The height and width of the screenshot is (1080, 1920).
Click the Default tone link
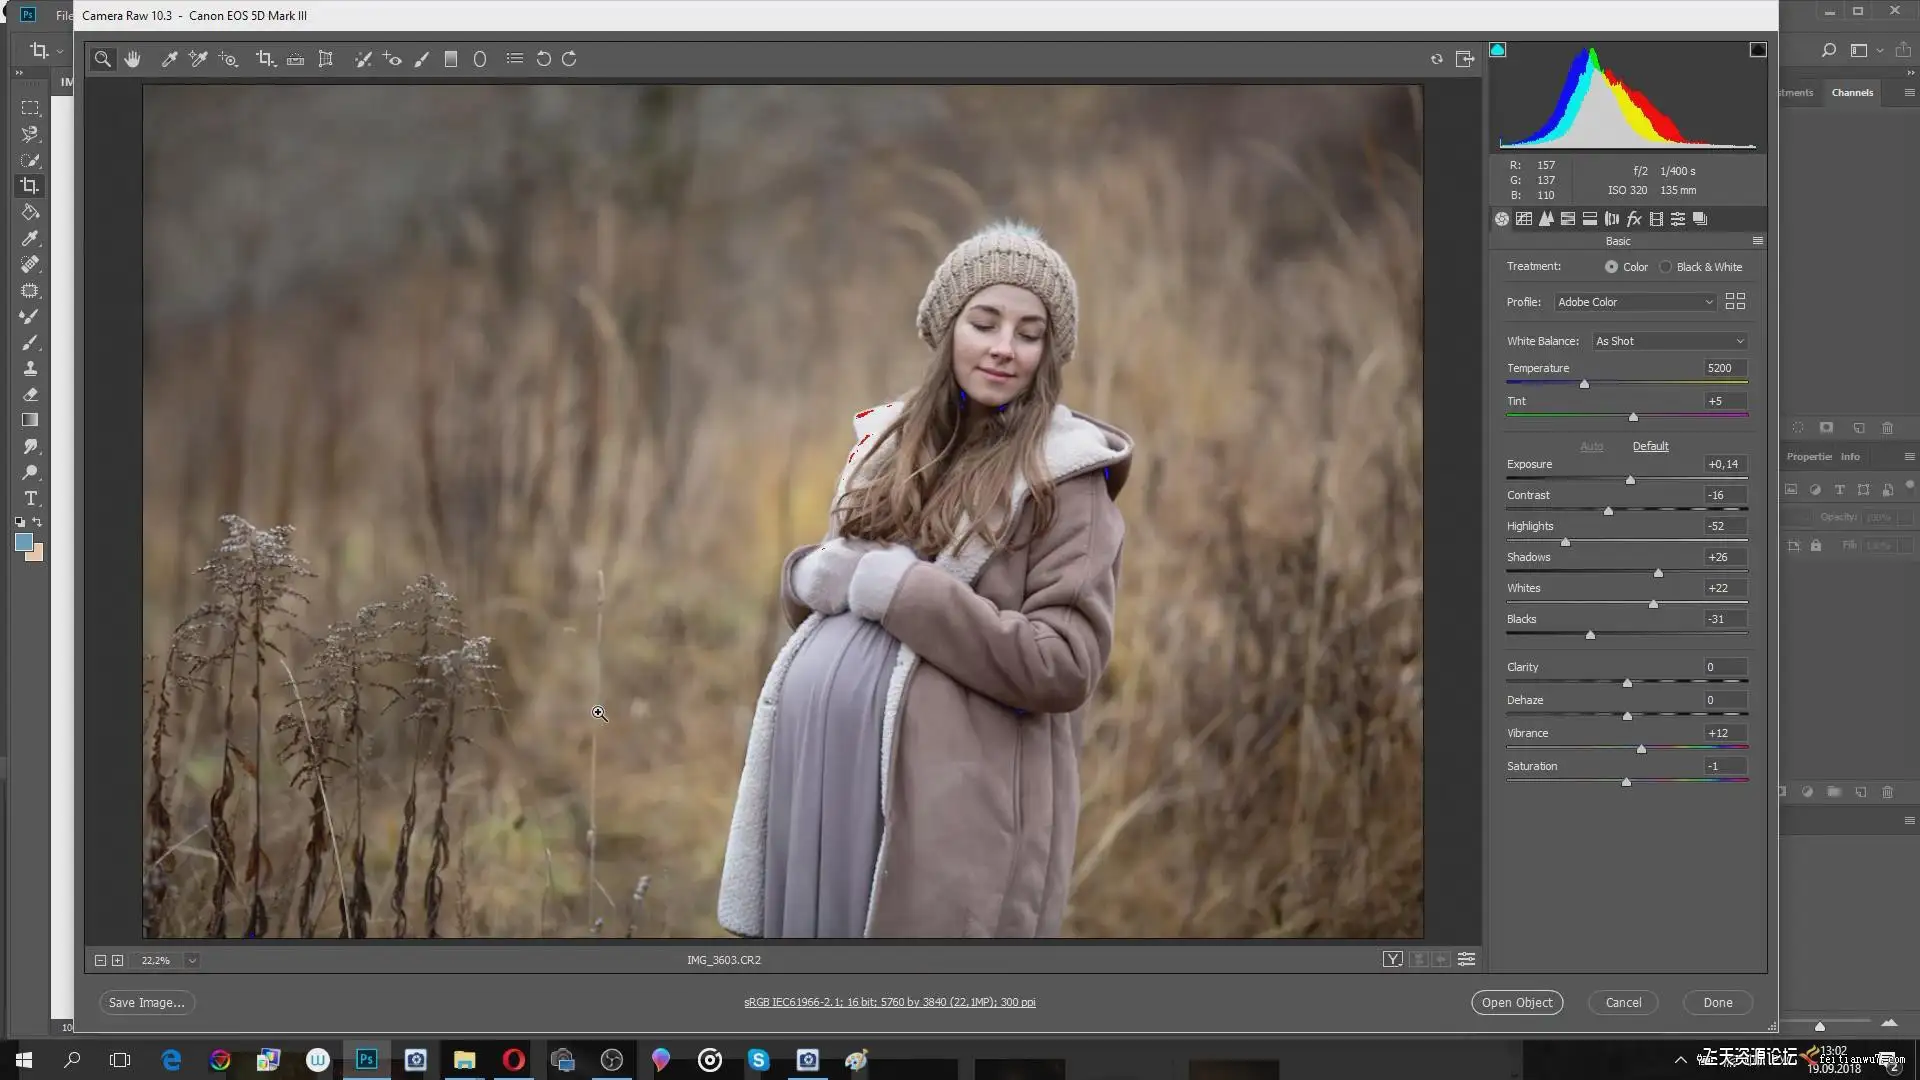click(x=1650, y=446)
